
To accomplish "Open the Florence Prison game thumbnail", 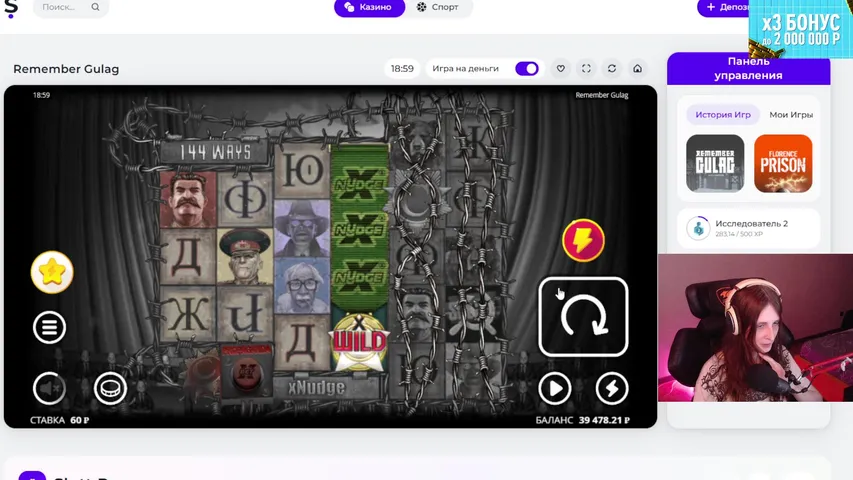I will tap(783, 163).
